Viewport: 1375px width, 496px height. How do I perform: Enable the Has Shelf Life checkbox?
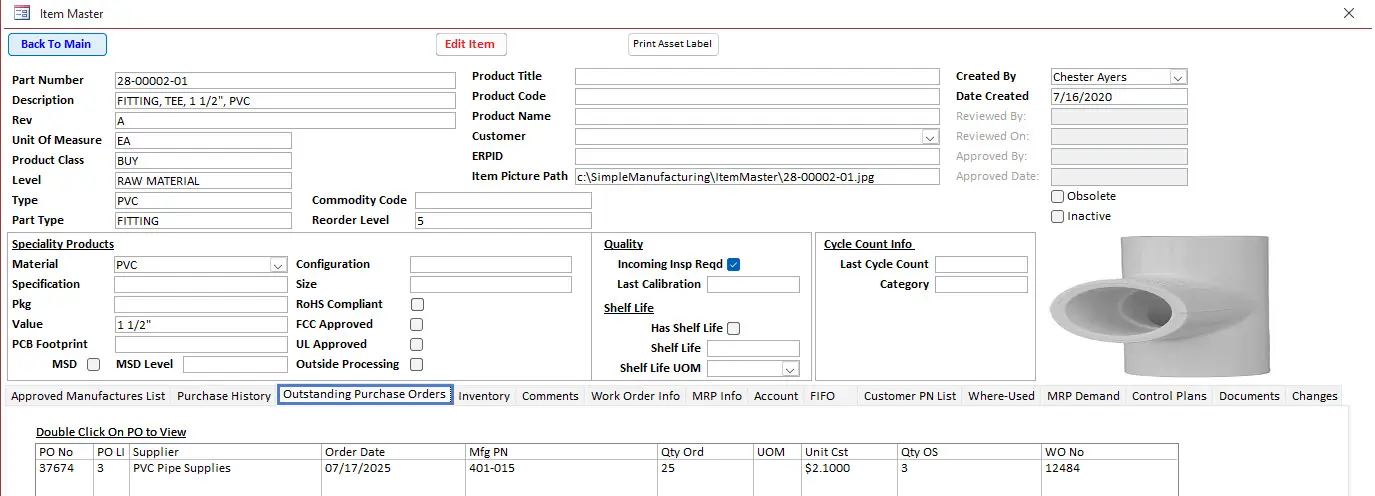coord(733,329)
